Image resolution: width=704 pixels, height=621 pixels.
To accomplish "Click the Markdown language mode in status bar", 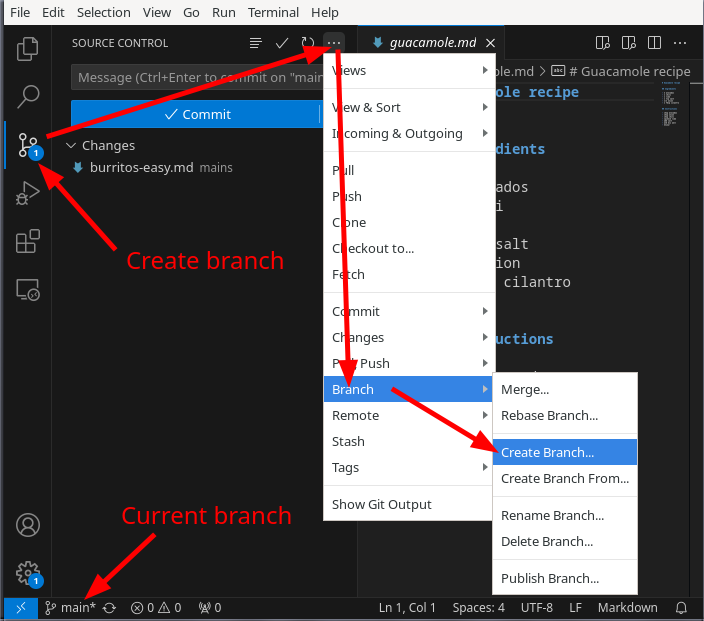I will 627,608.
